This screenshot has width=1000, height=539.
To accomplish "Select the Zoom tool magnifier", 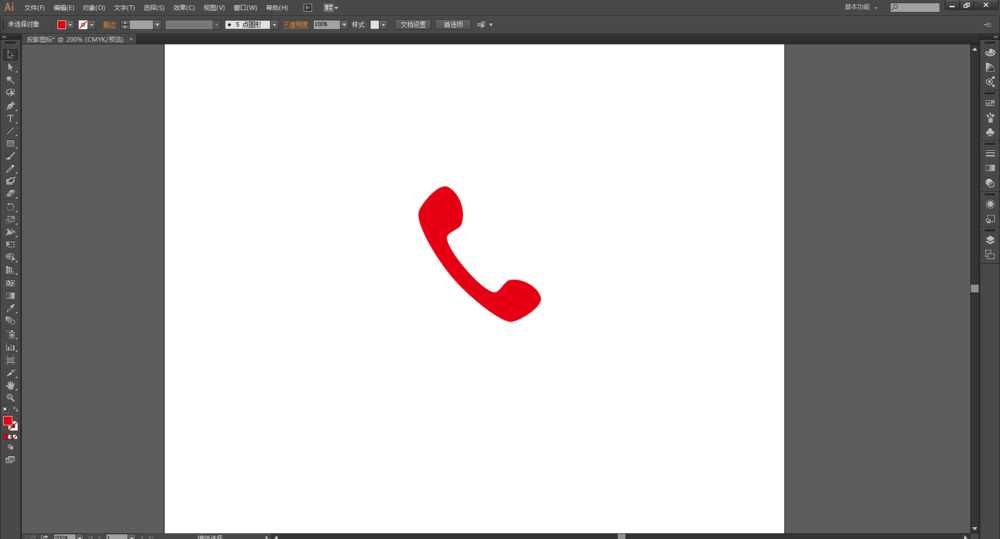I will coord(11,398).
